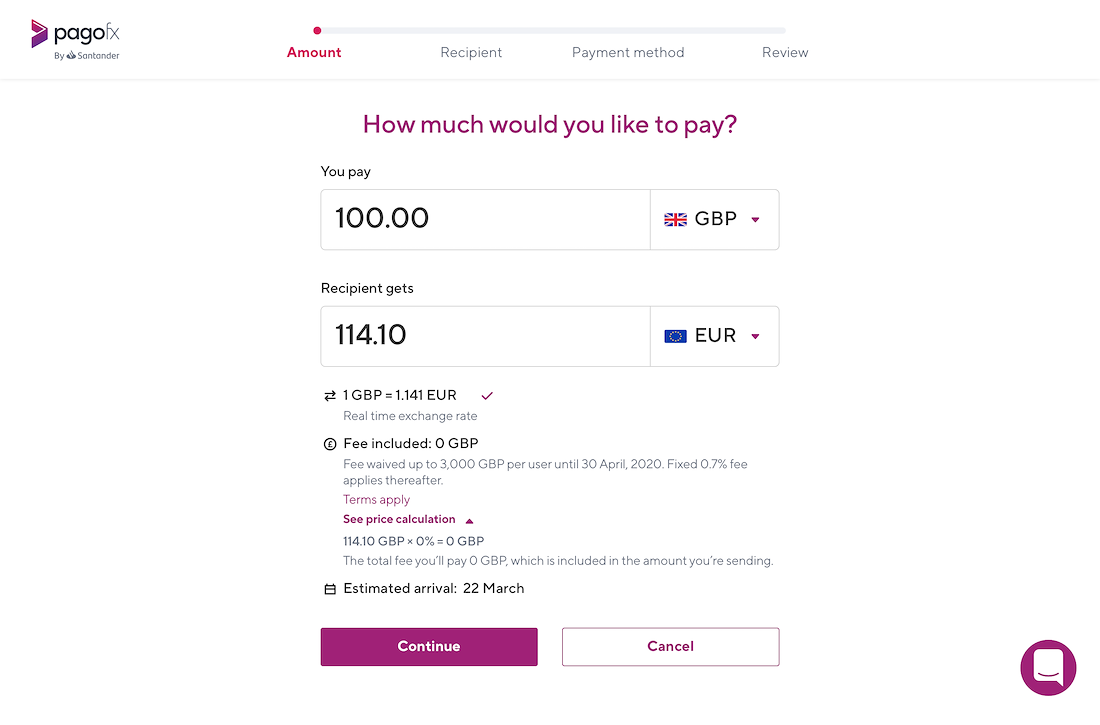The width and height of the screenshot is (1100, 725).
Task: Go to the Amount step
Action: click(x=314, y=53)
